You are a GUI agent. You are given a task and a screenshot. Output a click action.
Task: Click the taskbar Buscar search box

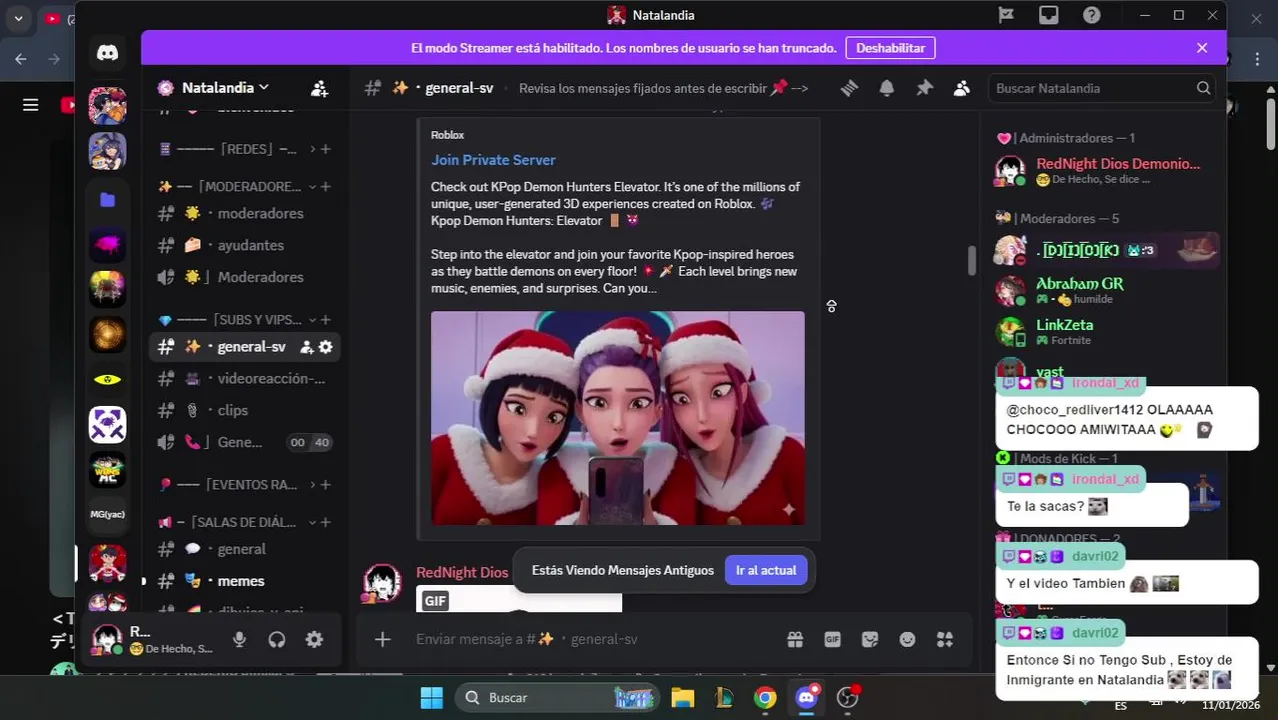[x=557, y=698]
